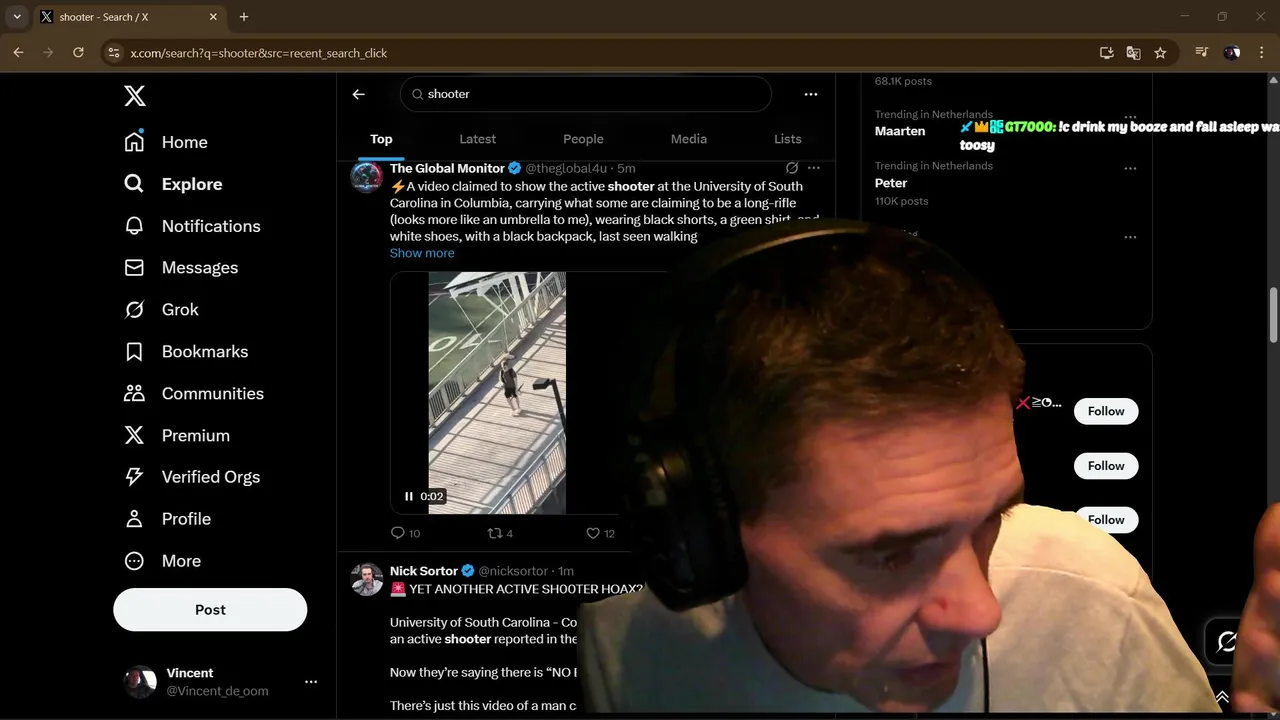Click the topmost Follow button
The height and width of the screenshot is (720, 1280).
pyautogui.click(x=1106, y=411)
